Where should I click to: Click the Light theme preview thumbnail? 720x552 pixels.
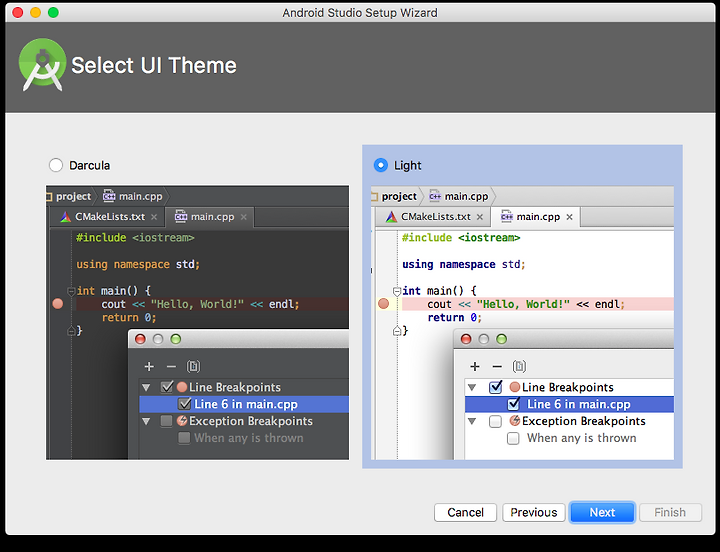[523, 322]
